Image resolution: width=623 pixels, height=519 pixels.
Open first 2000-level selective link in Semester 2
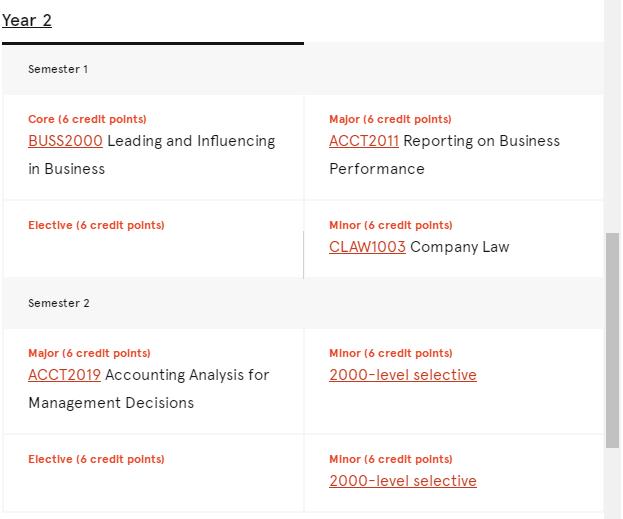[402, 375]
